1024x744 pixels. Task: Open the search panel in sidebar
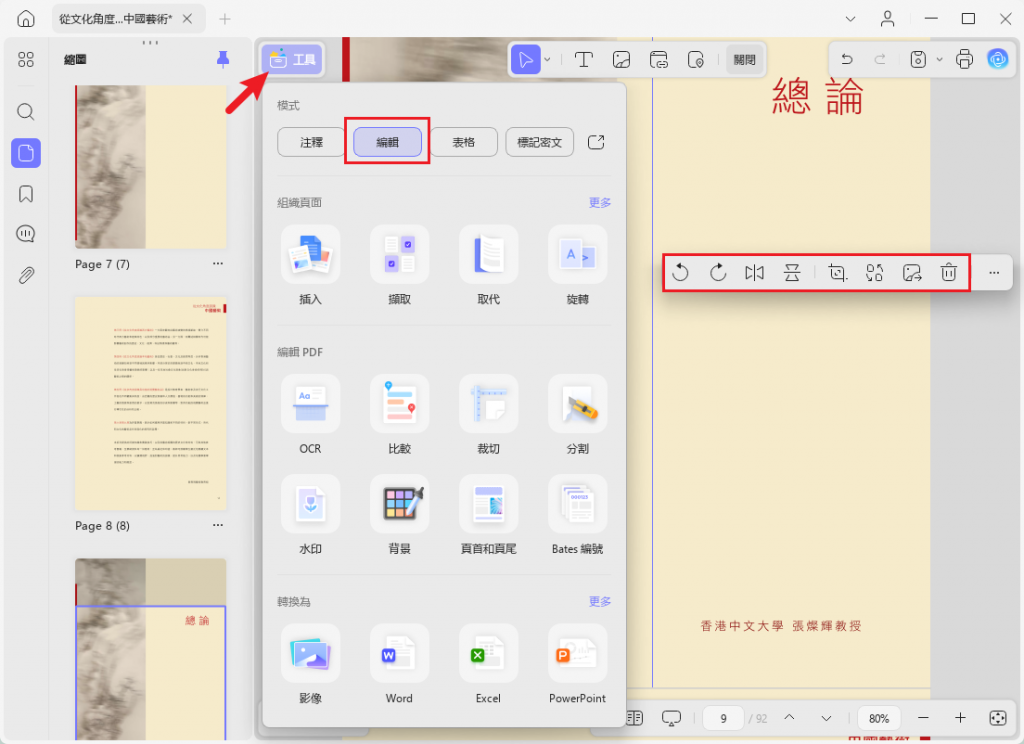coord(25,112)
